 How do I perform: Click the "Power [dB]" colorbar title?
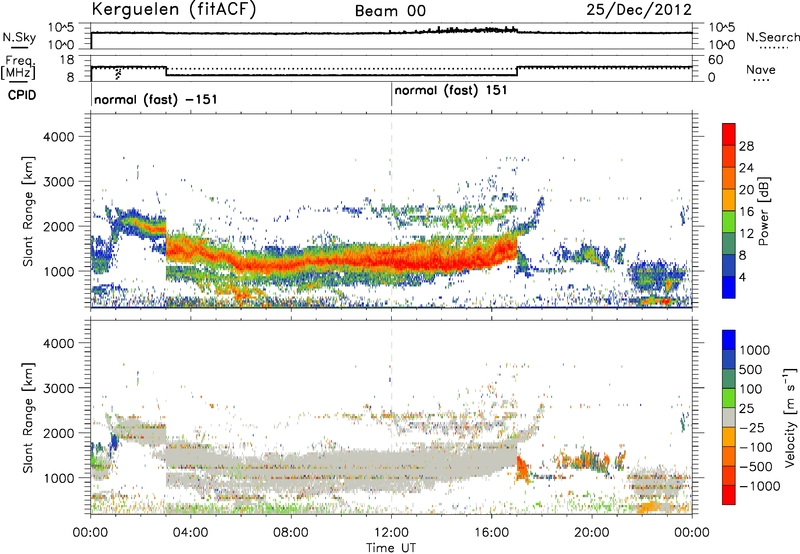coord(763,211)
